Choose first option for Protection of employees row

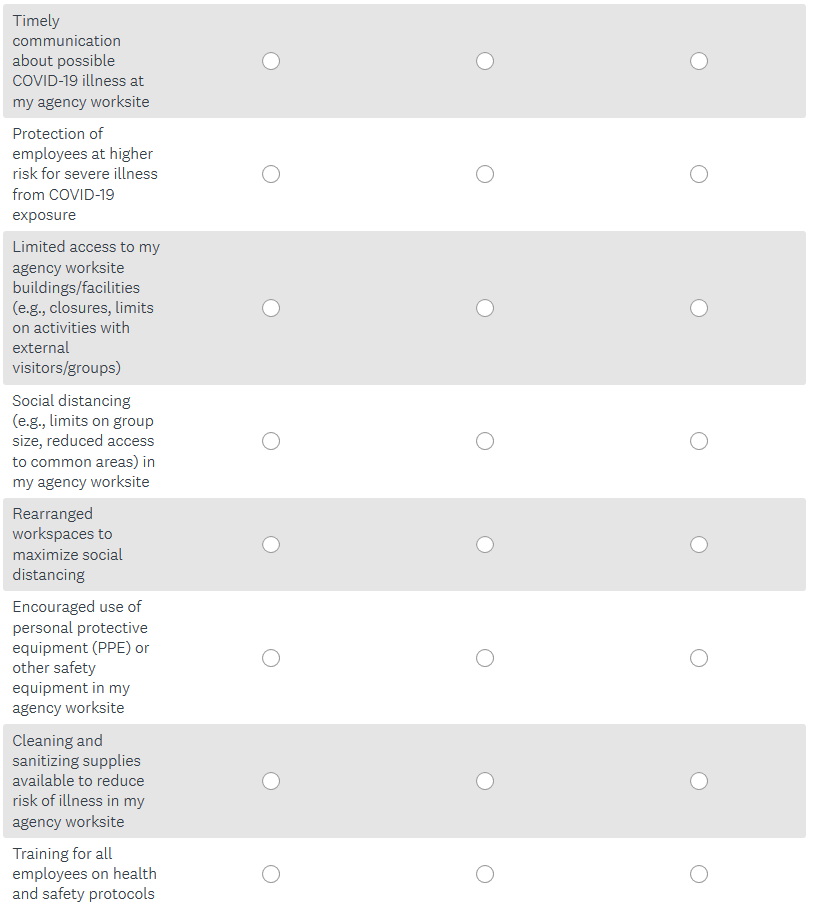click(x=271, y=174)
